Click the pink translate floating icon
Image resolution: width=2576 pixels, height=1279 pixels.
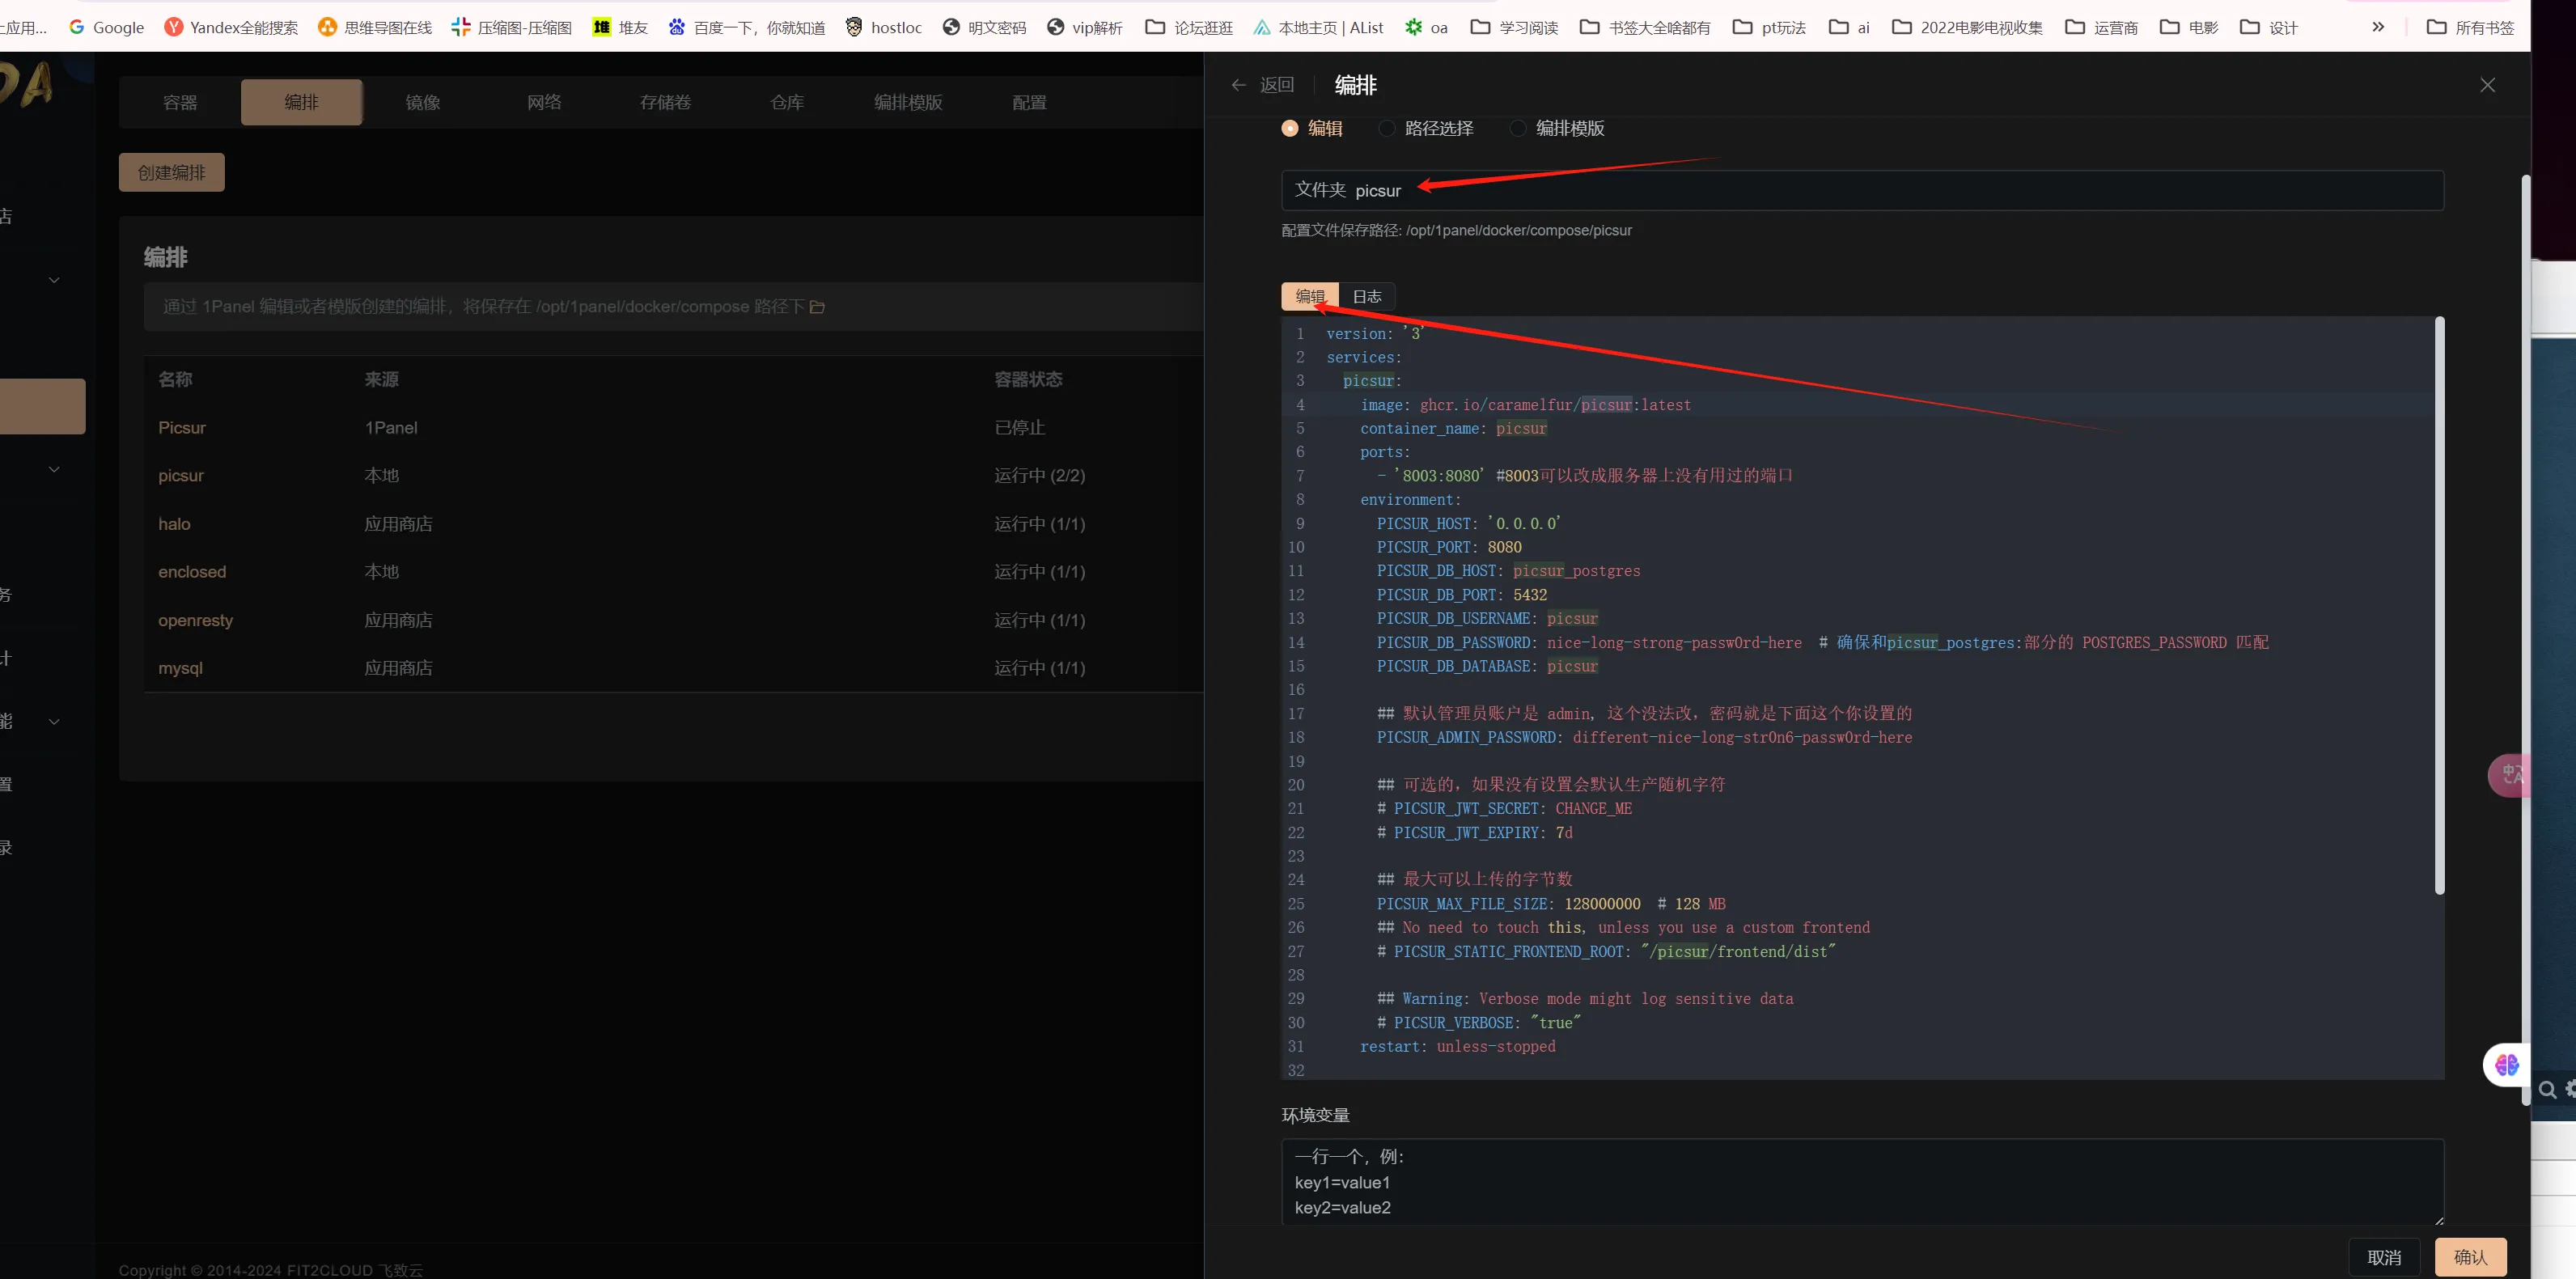click(2510, 775)
